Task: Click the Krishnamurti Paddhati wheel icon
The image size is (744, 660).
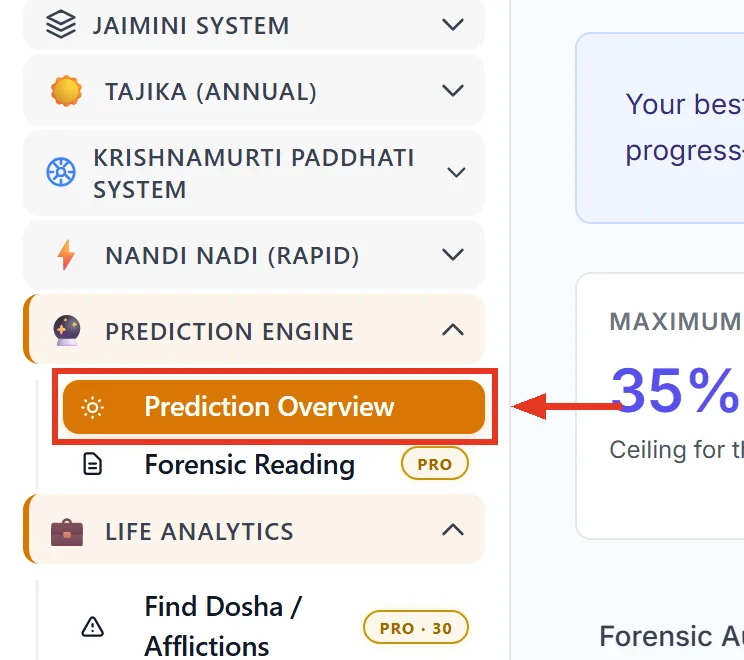Action: tap(61, 172)
